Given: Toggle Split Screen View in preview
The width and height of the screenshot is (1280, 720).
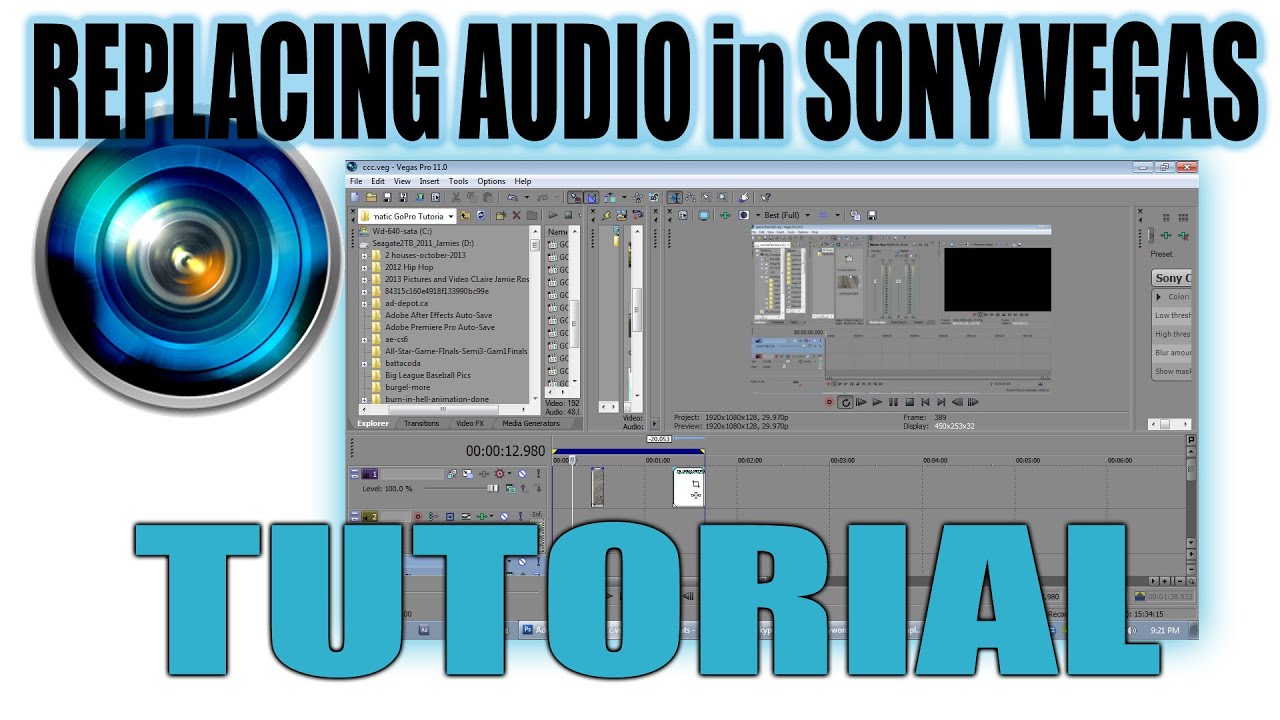Looking at the screenshot, I should pyautogui.click(x=744, y=215).
